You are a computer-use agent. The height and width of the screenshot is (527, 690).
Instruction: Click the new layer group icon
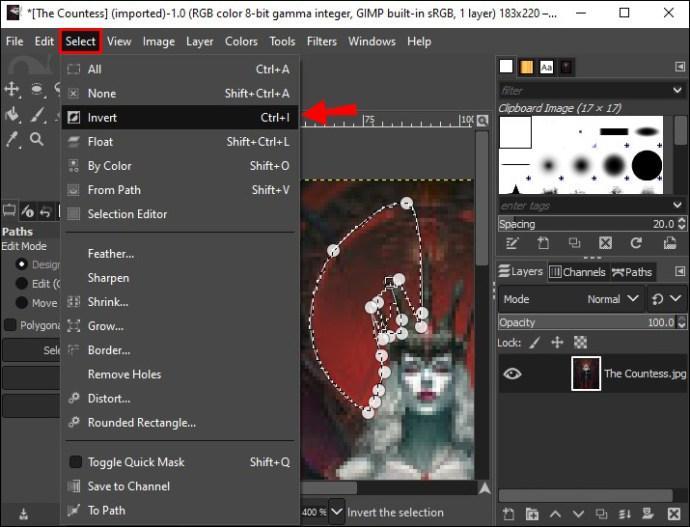click(532, 514)
